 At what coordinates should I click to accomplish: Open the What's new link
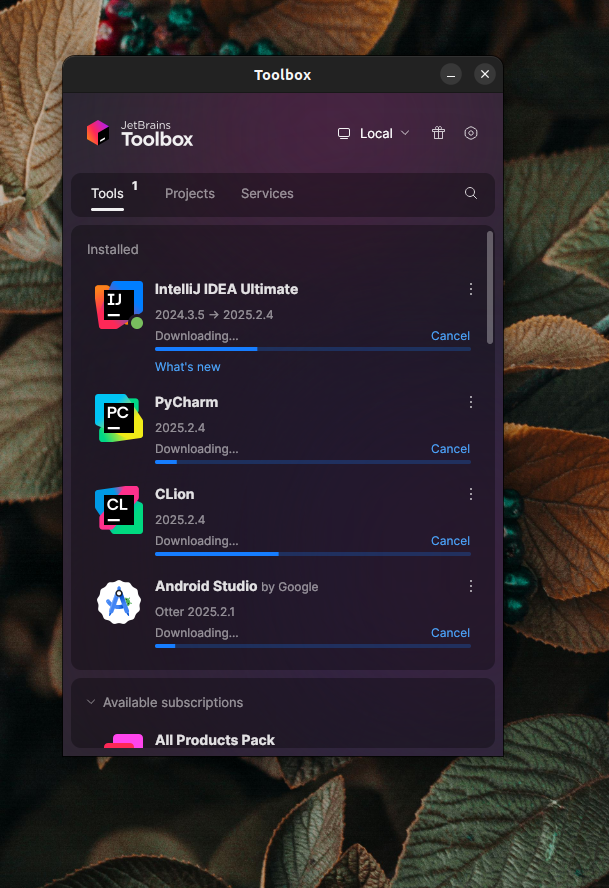pos(188,367)
